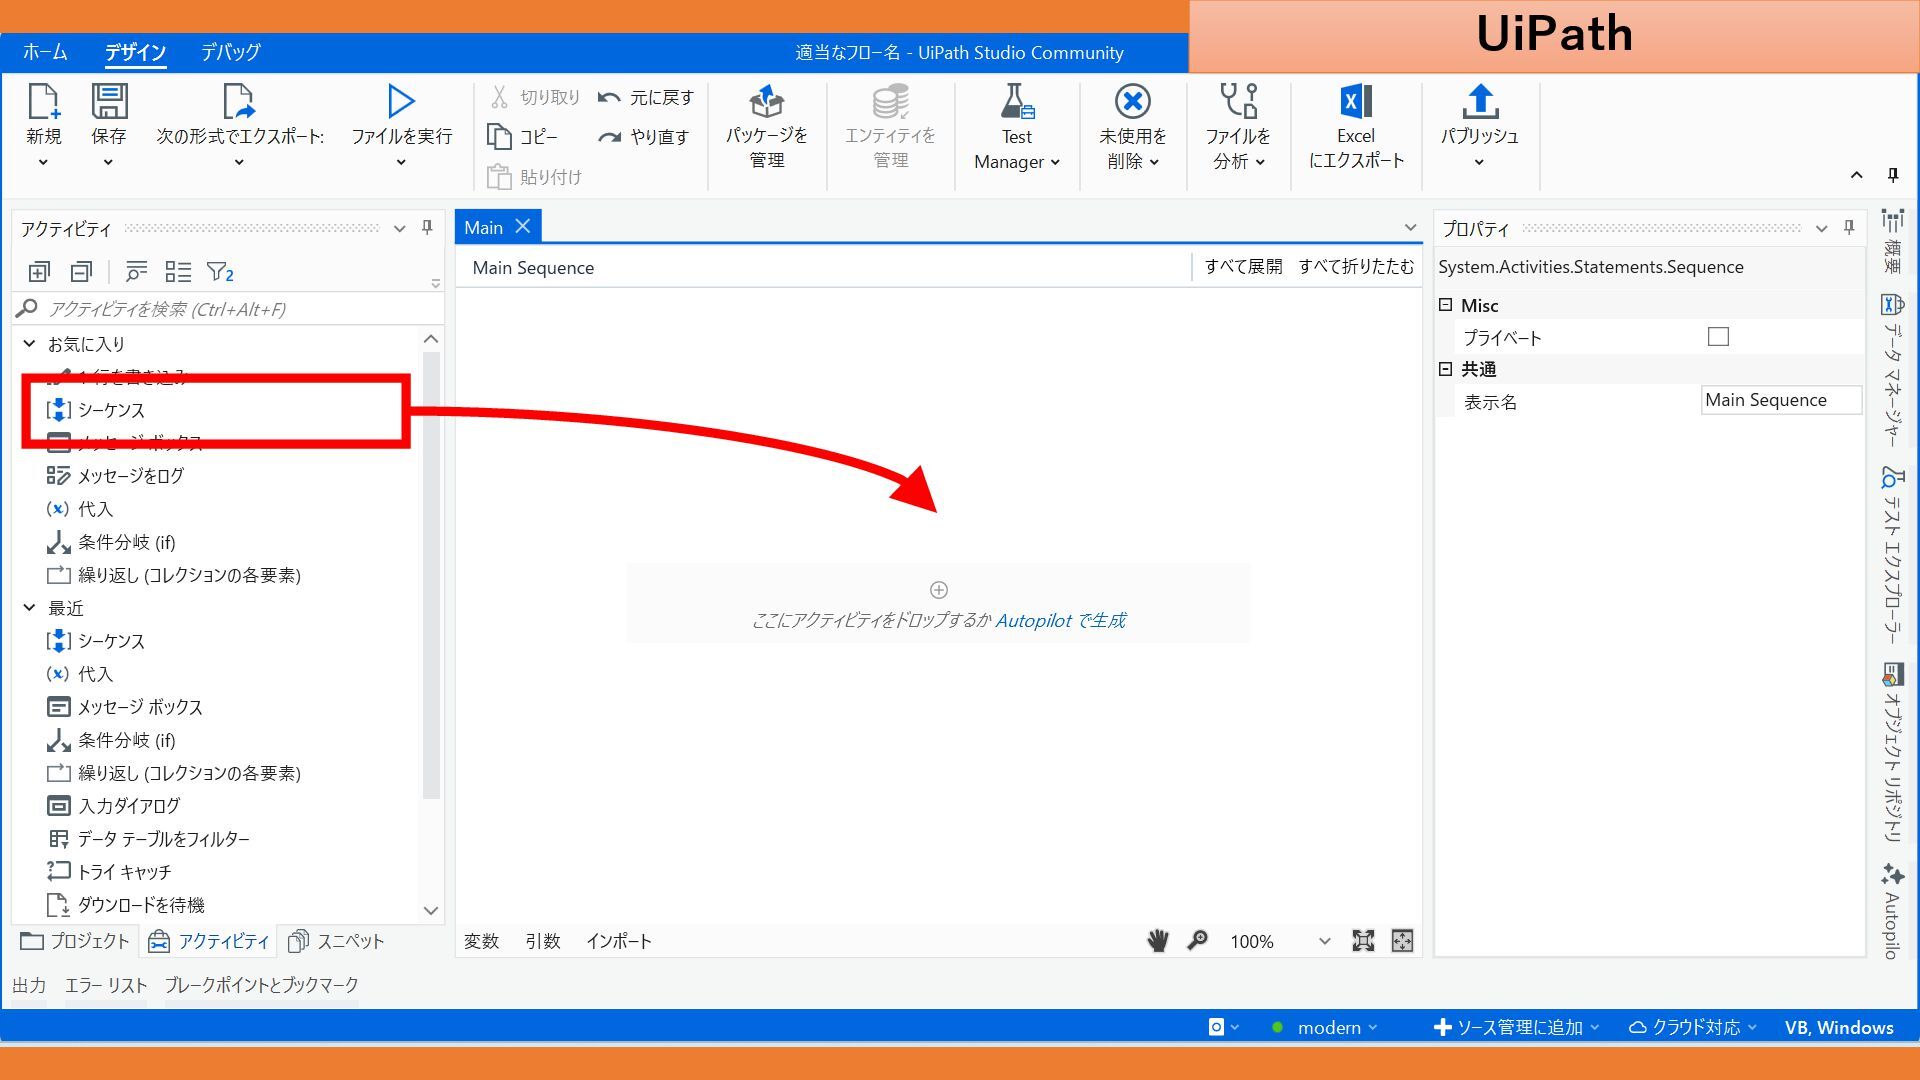The height and width of the screenshot is (1080, 1920).
Task: Click expand all icon in Activities panel
Action: pos(39,272)
